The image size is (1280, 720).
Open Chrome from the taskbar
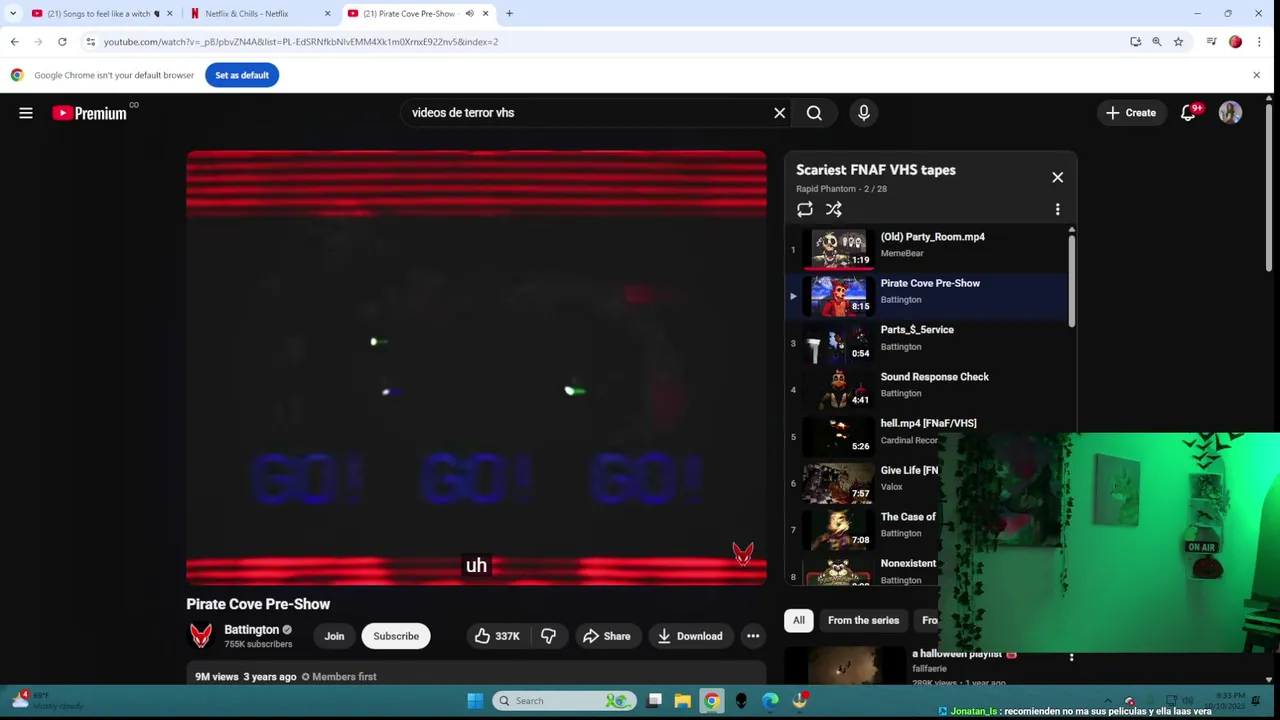point(711,701)
